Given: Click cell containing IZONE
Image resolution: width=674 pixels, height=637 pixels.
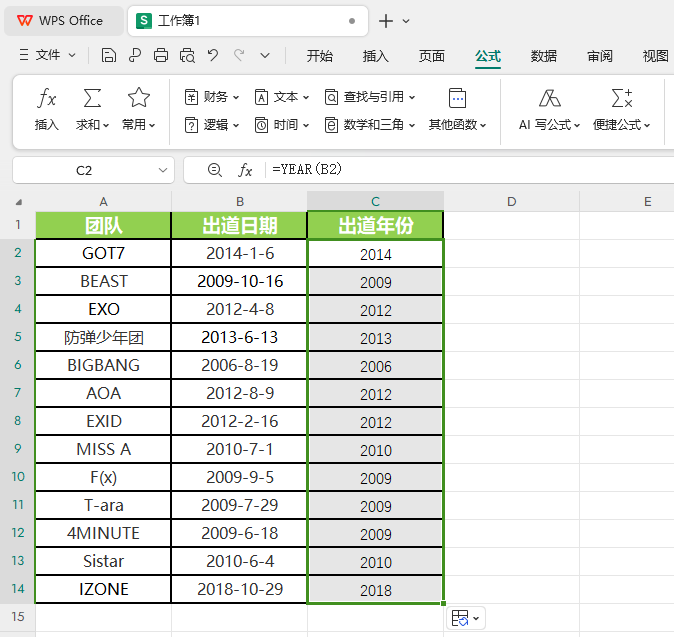Looking at the screenshot, I should click(x=103, y=589).
